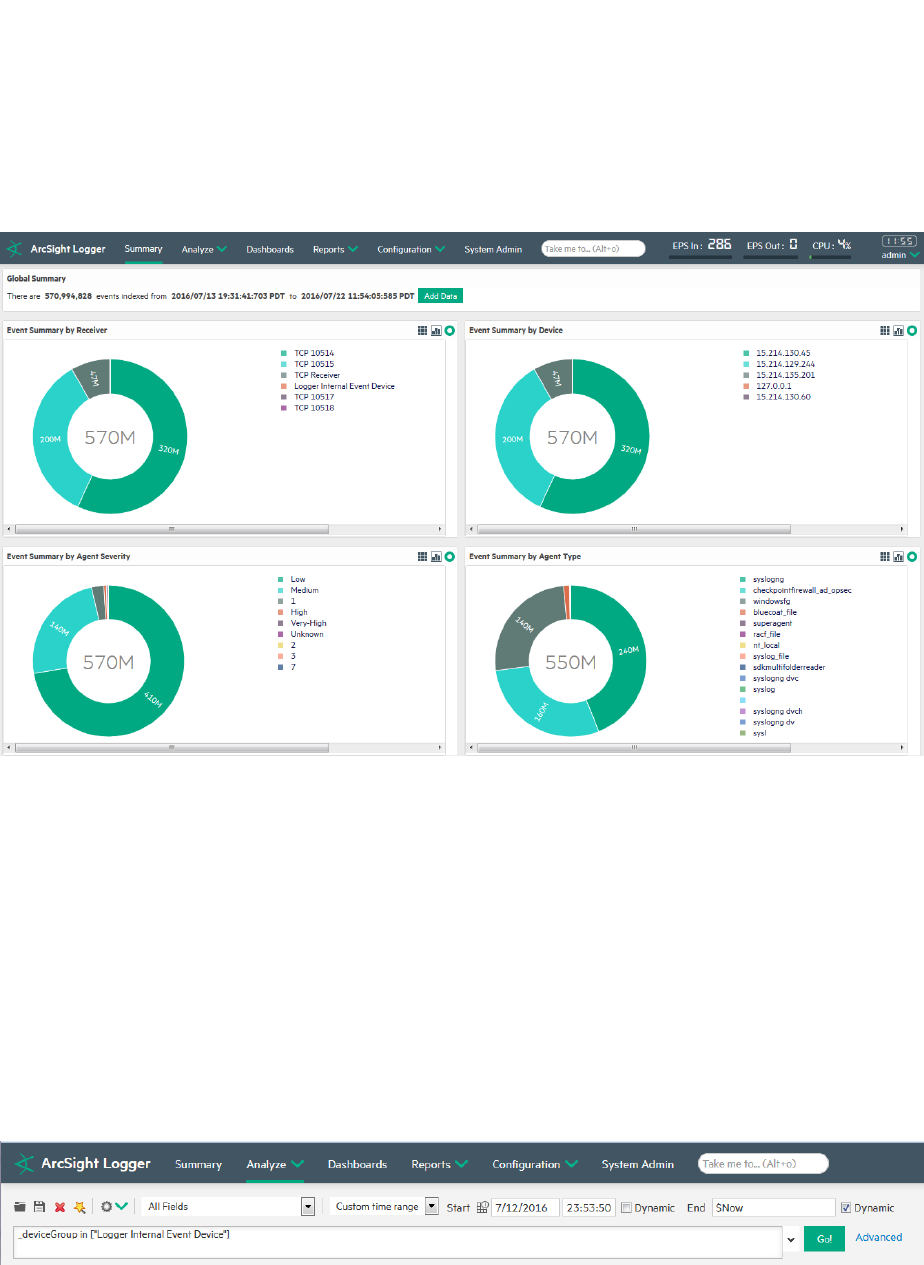Switch Event Summary by Receiver to table view
Screen dimensions: 924x1265
coord(423,330)
